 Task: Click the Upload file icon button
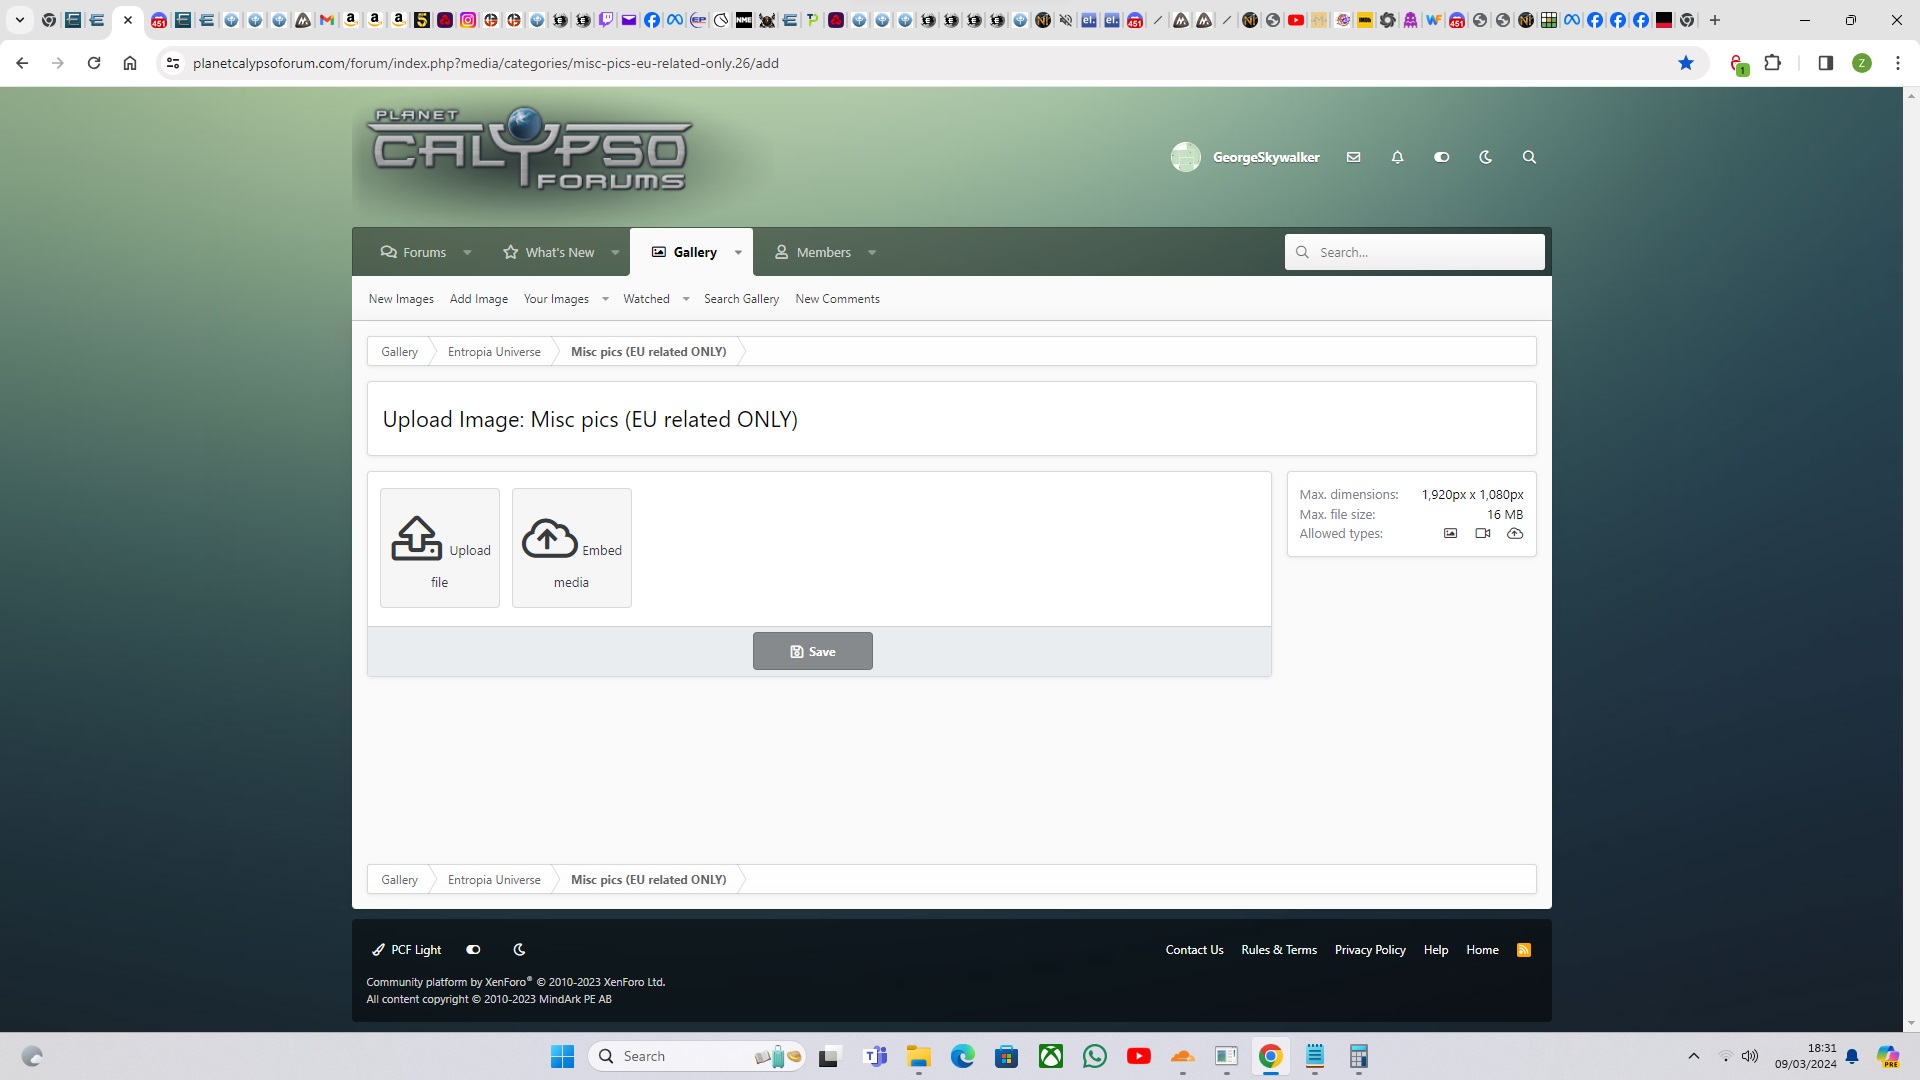tap(440, 548)
